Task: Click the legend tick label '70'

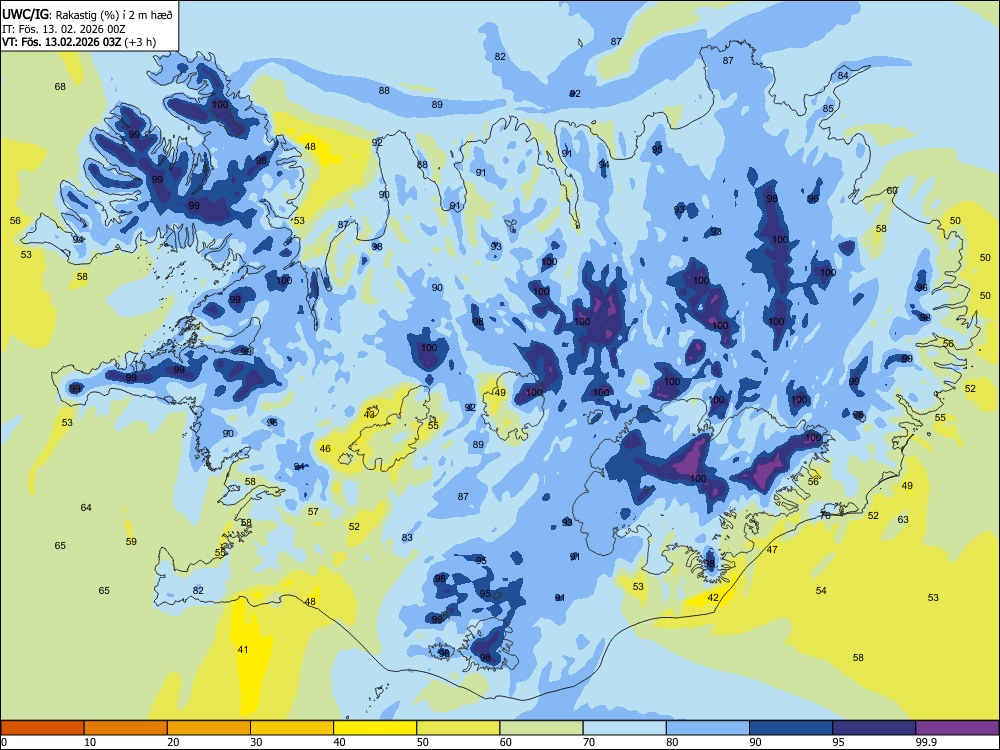Action: click(589, 742)
